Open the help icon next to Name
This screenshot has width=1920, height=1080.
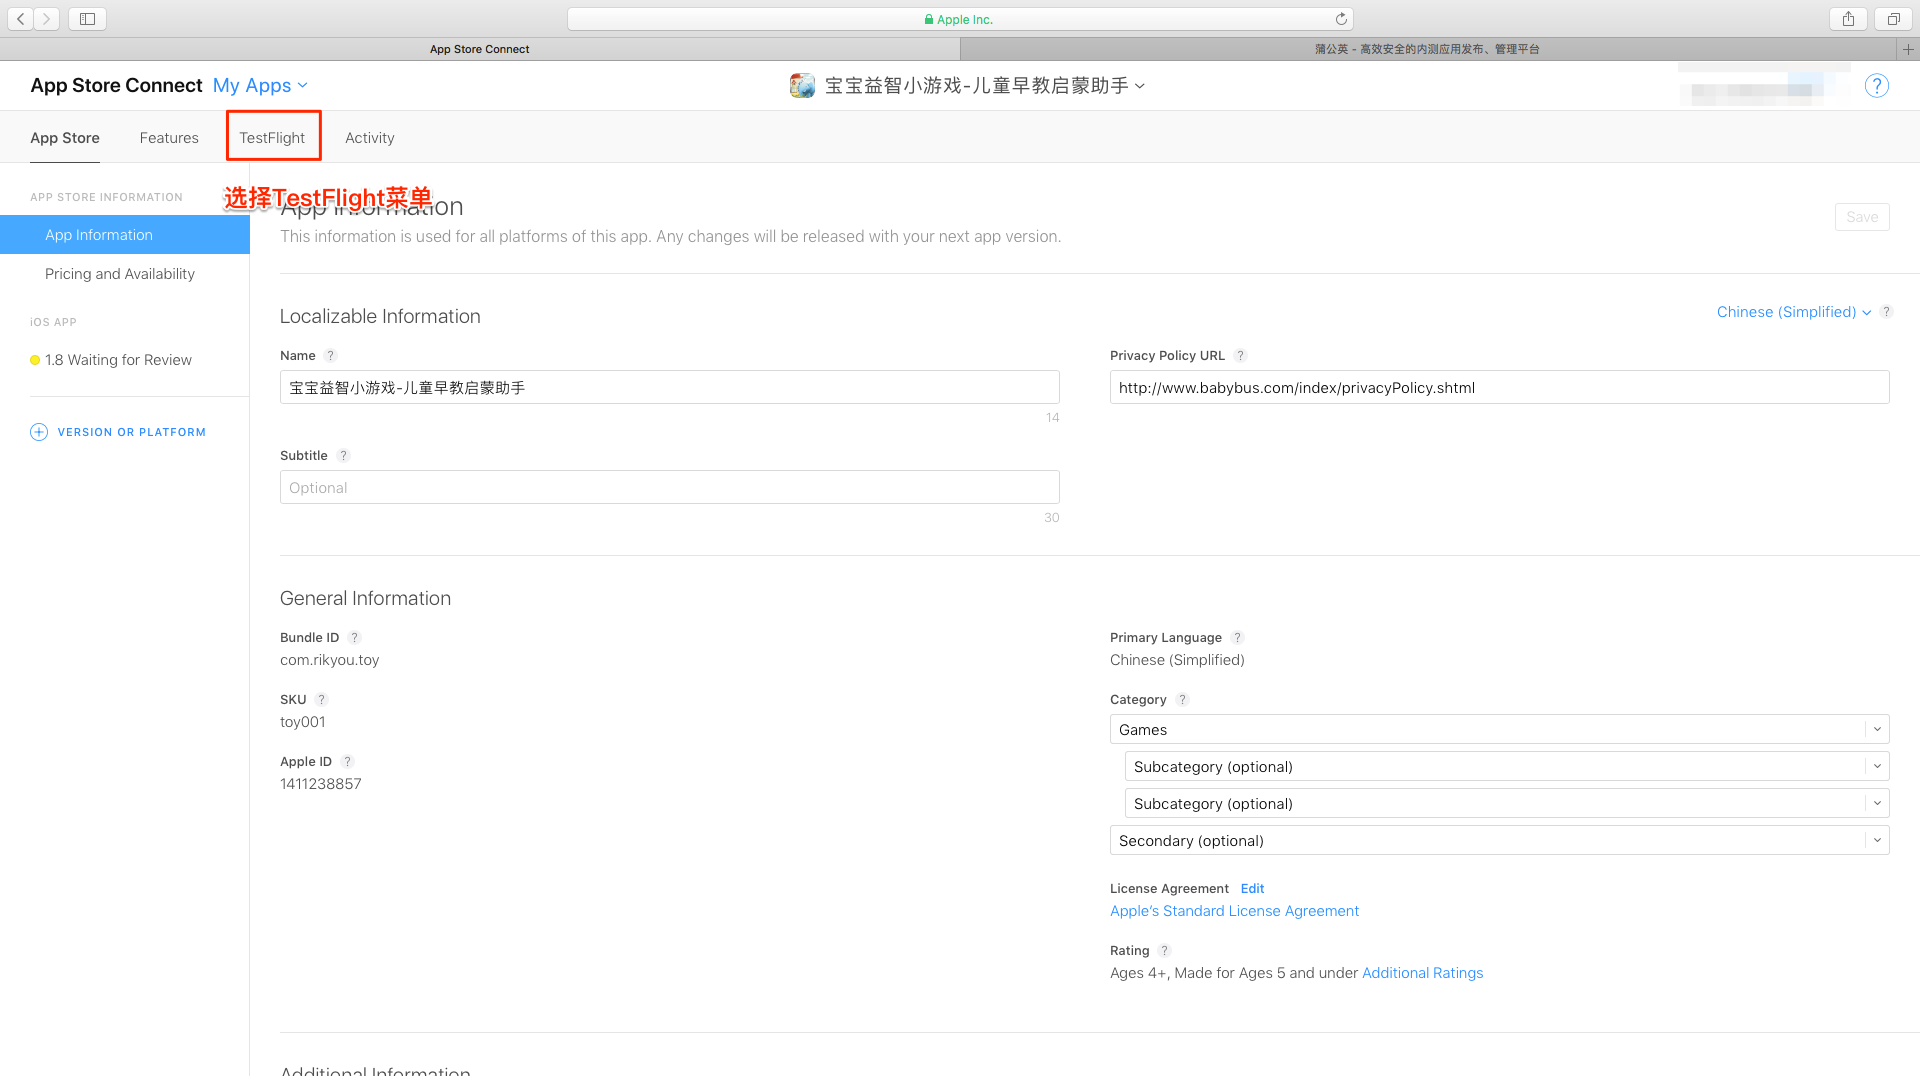coord(331,356)
